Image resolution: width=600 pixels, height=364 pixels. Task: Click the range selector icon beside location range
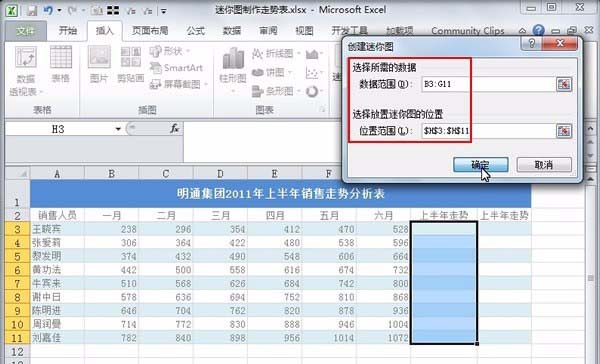[564, 131]
